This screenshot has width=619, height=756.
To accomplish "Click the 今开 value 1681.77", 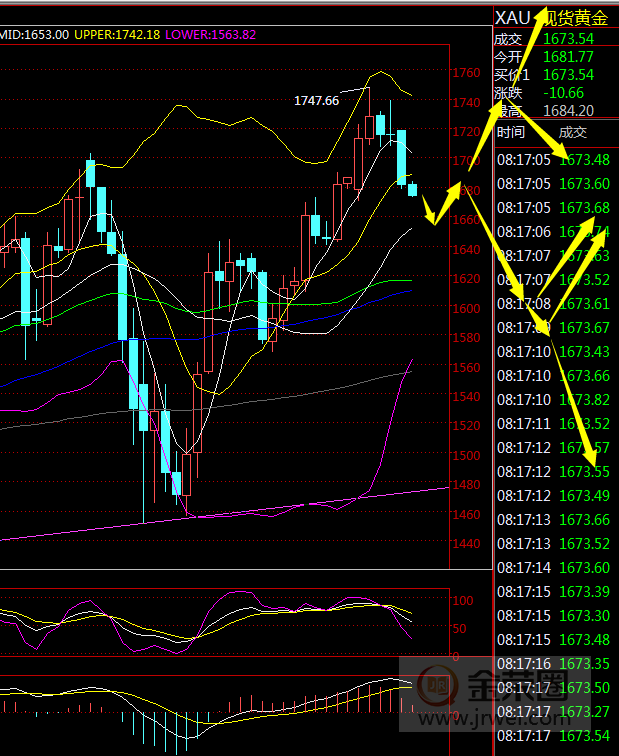I will [567, 57].
